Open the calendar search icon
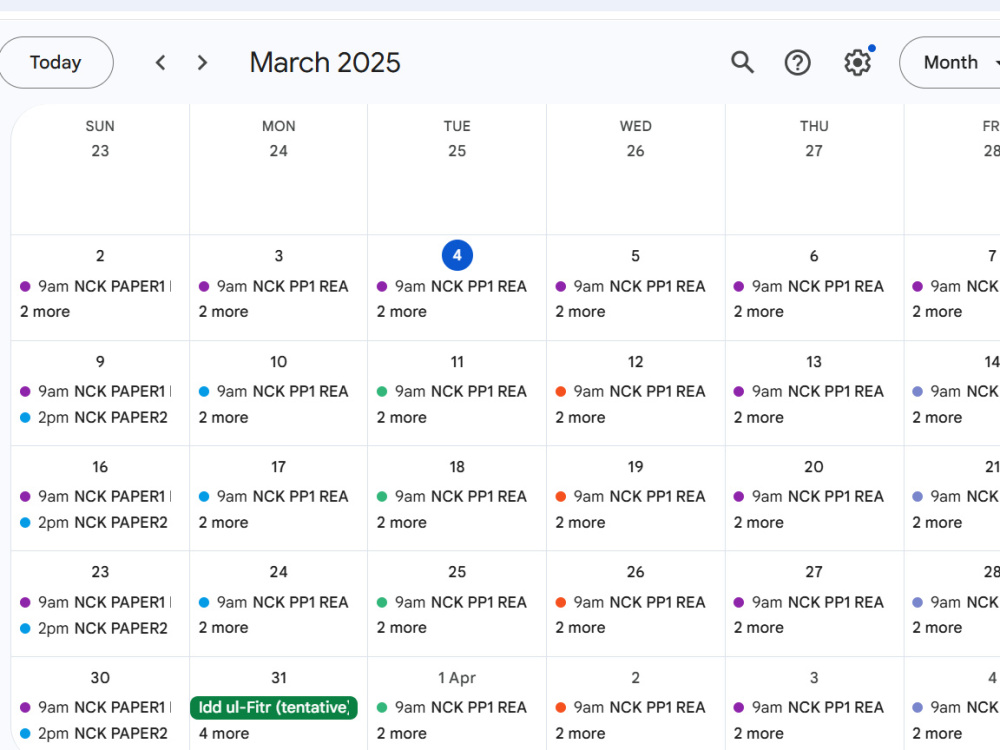Screen dimensions: 1000x750 click(x=742, y=62)
